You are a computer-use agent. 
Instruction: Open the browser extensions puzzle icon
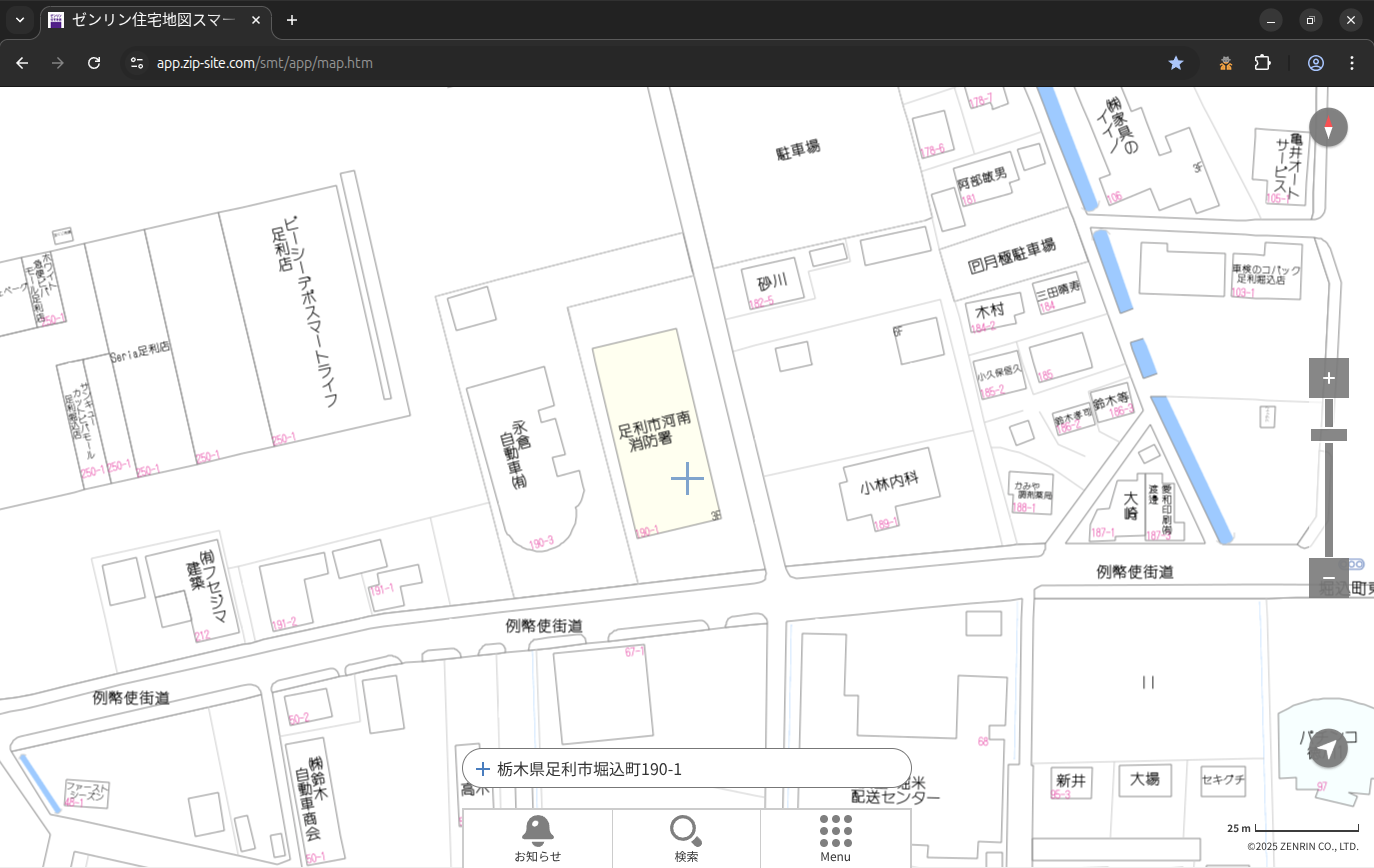1262,63
